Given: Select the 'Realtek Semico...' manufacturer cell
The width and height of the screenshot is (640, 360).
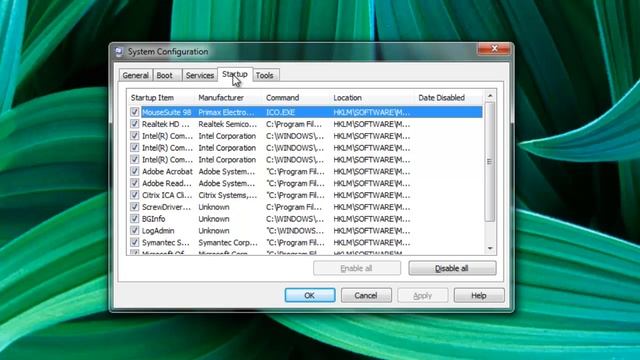Looking at the screenshot, I should point(228,124).
